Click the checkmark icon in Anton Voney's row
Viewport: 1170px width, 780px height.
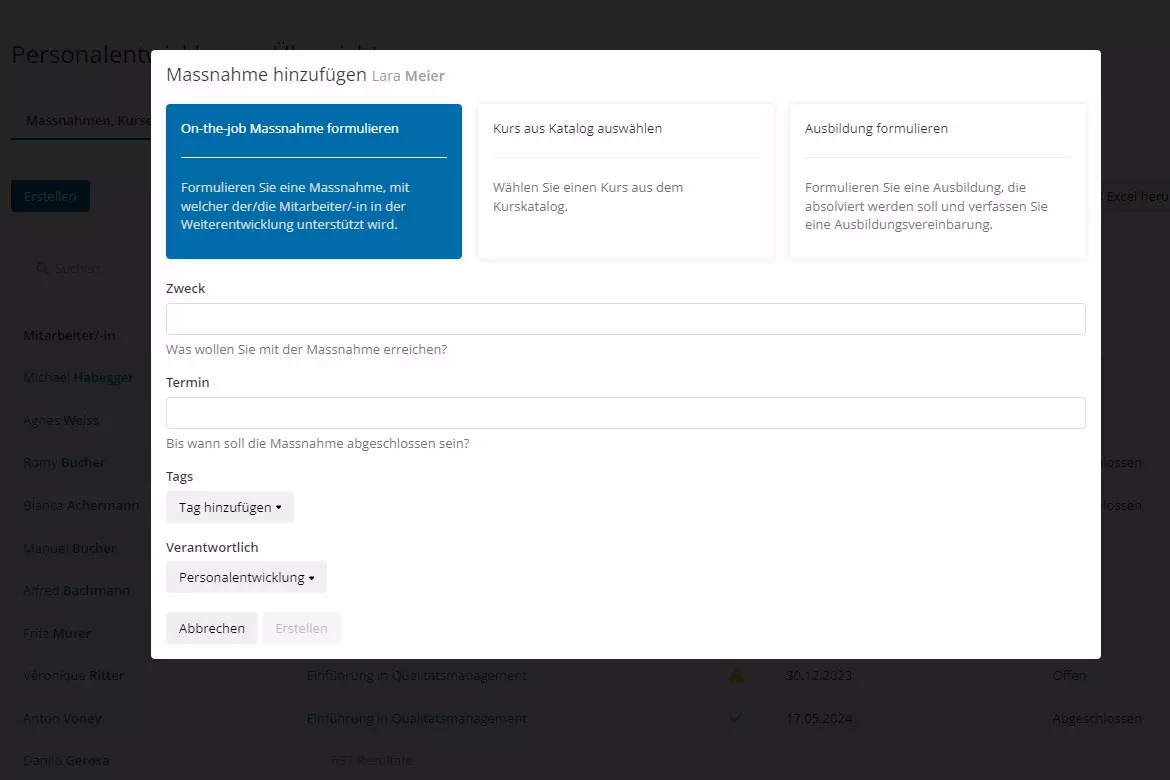pyautogui.click(x=737, y=718)
